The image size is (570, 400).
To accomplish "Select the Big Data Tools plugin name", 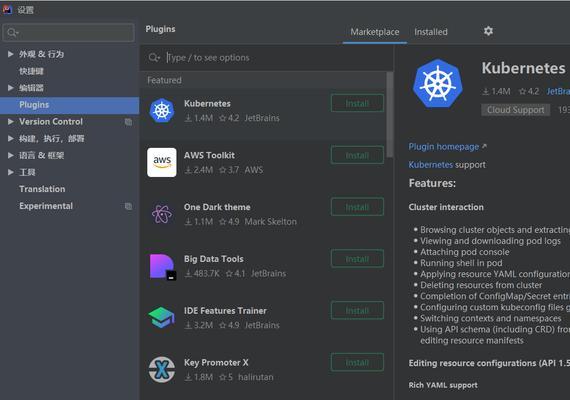I will (214, 259).
